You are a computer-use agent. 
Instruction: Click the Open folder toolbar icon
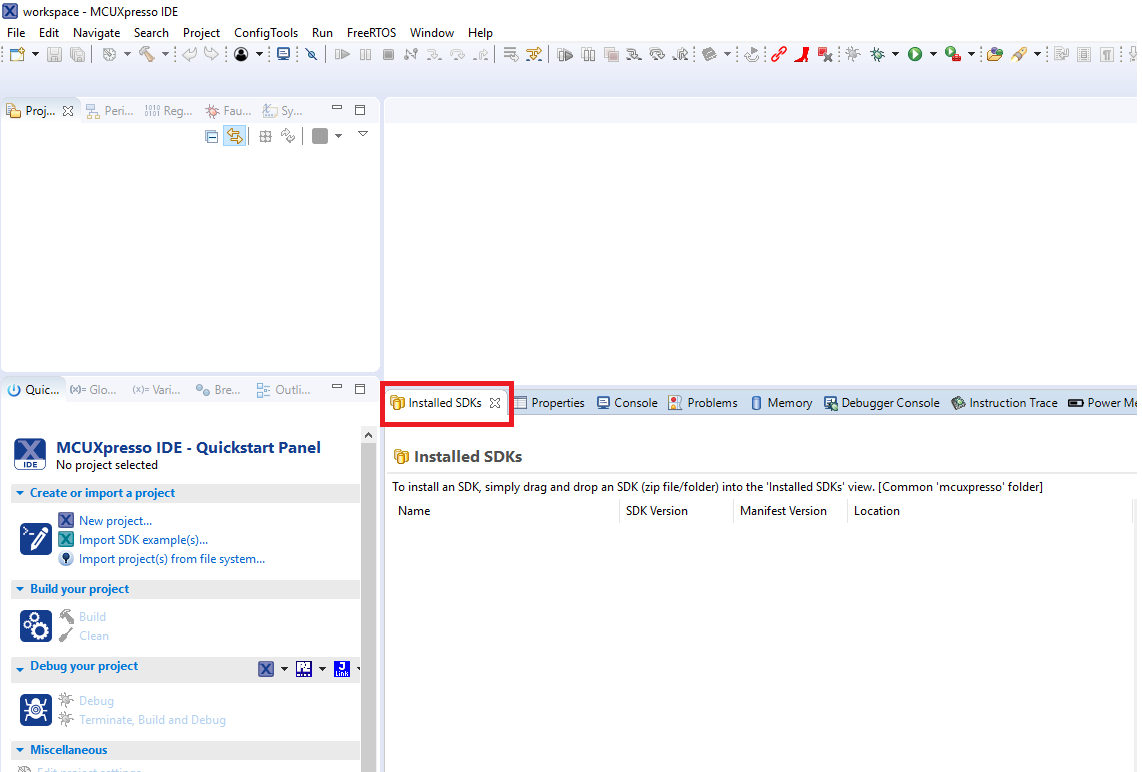click(995, 54)
